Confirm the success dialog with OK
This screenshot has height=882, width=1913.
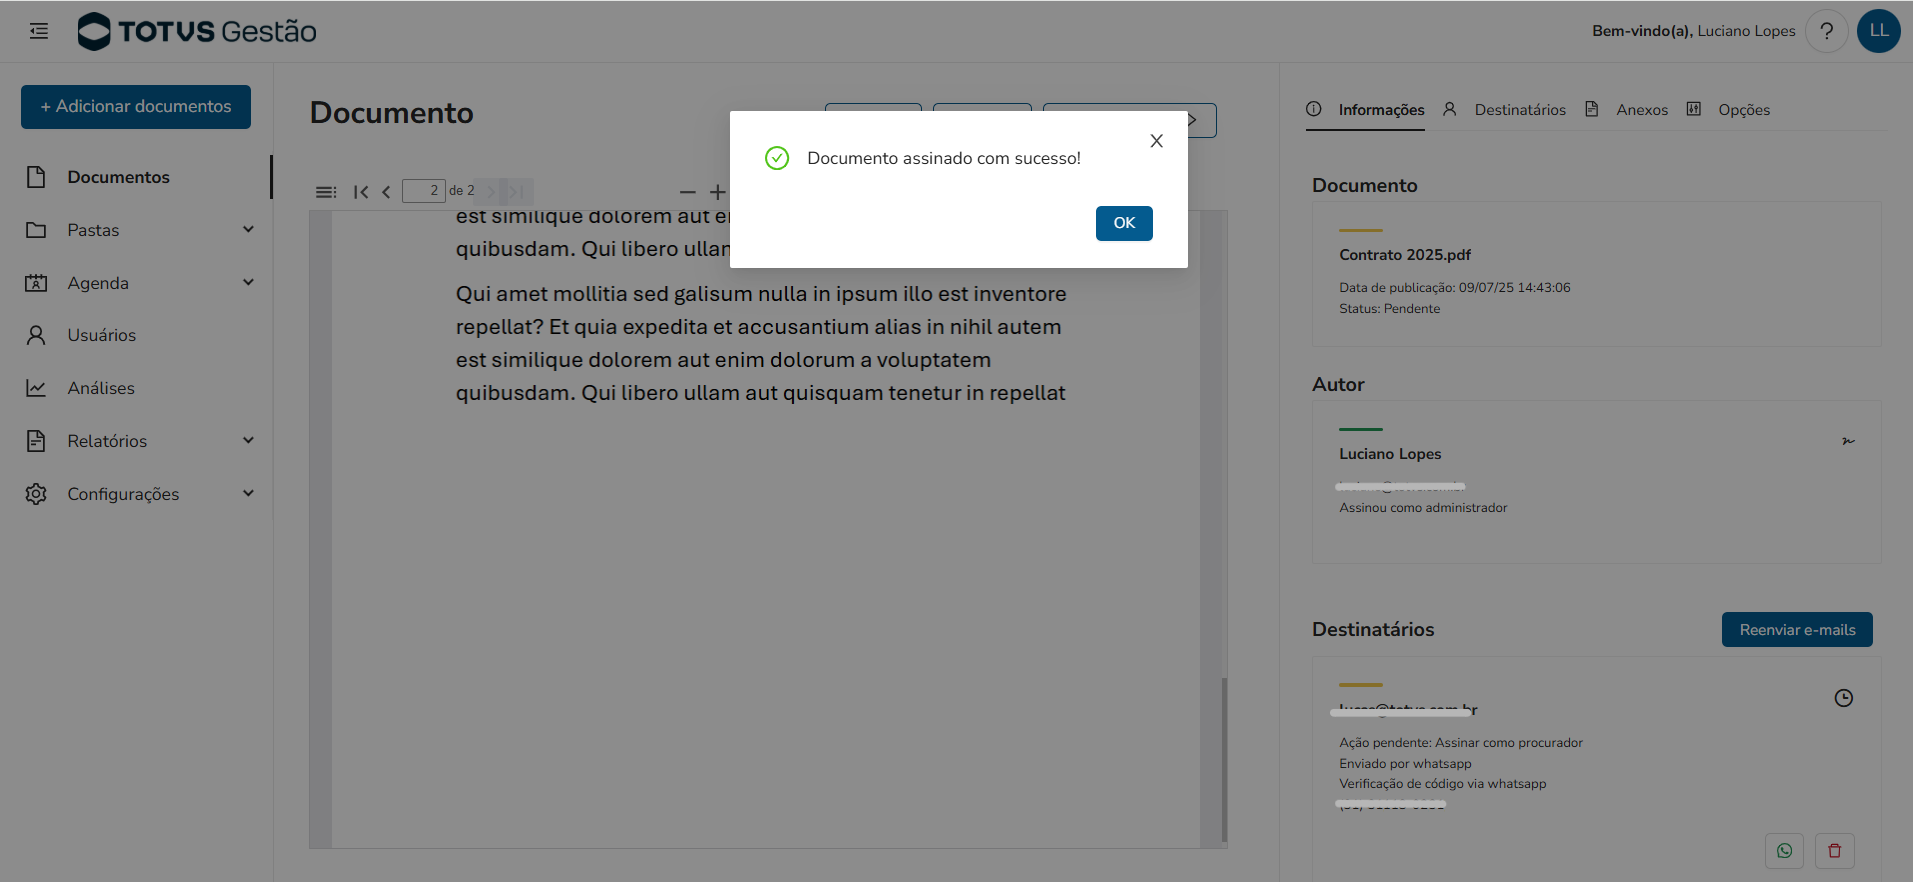coord(1123,223)
